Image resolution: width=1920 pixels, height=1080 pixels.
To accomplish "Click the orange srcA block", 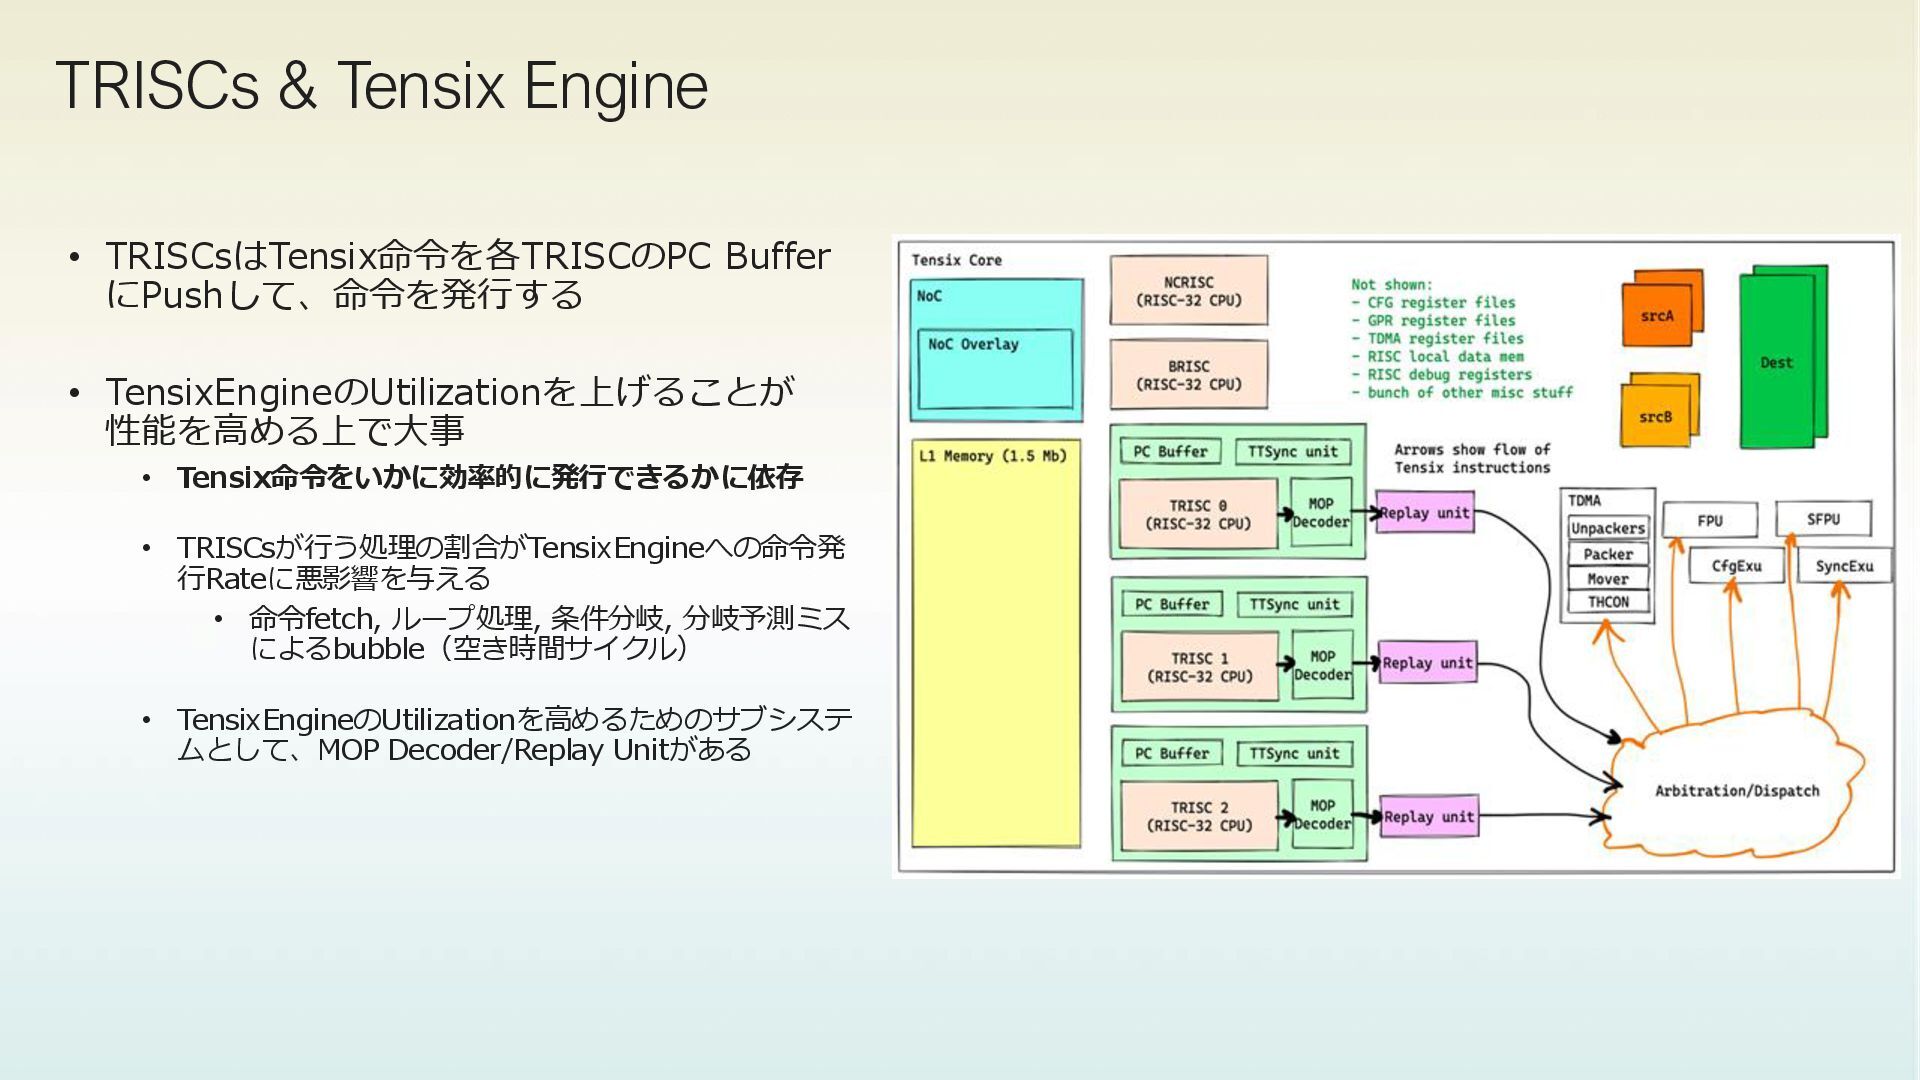I will 1657,316.
